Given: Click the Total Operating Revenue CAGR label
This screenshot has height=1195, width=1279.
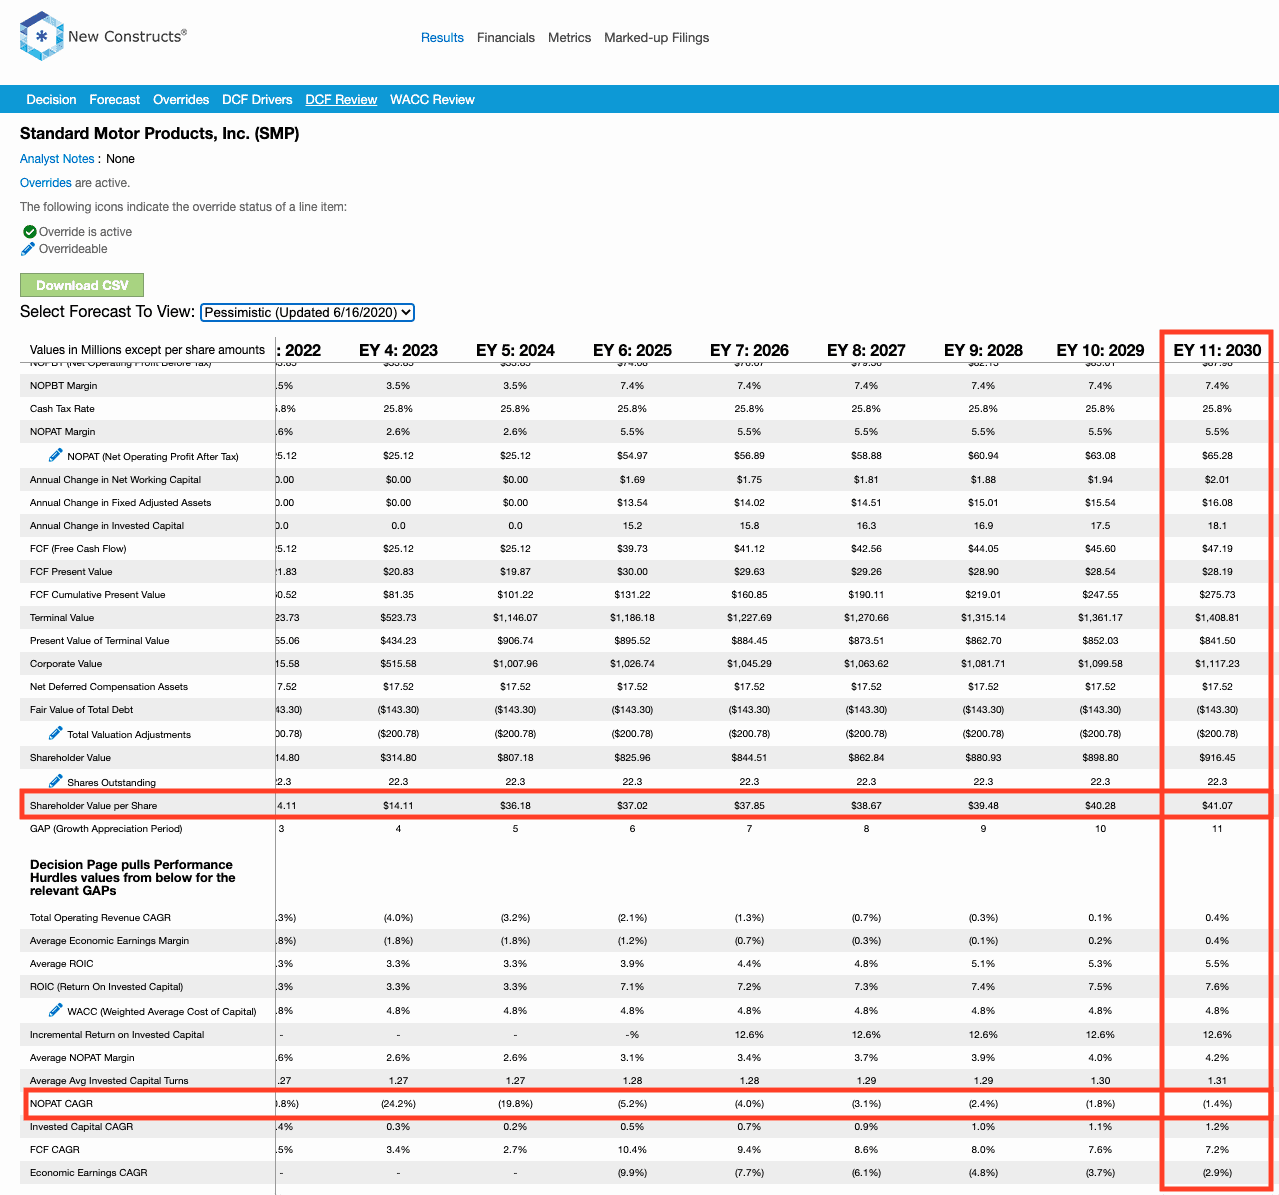Looking at the screenshot, I should click(x=100, y=918).
